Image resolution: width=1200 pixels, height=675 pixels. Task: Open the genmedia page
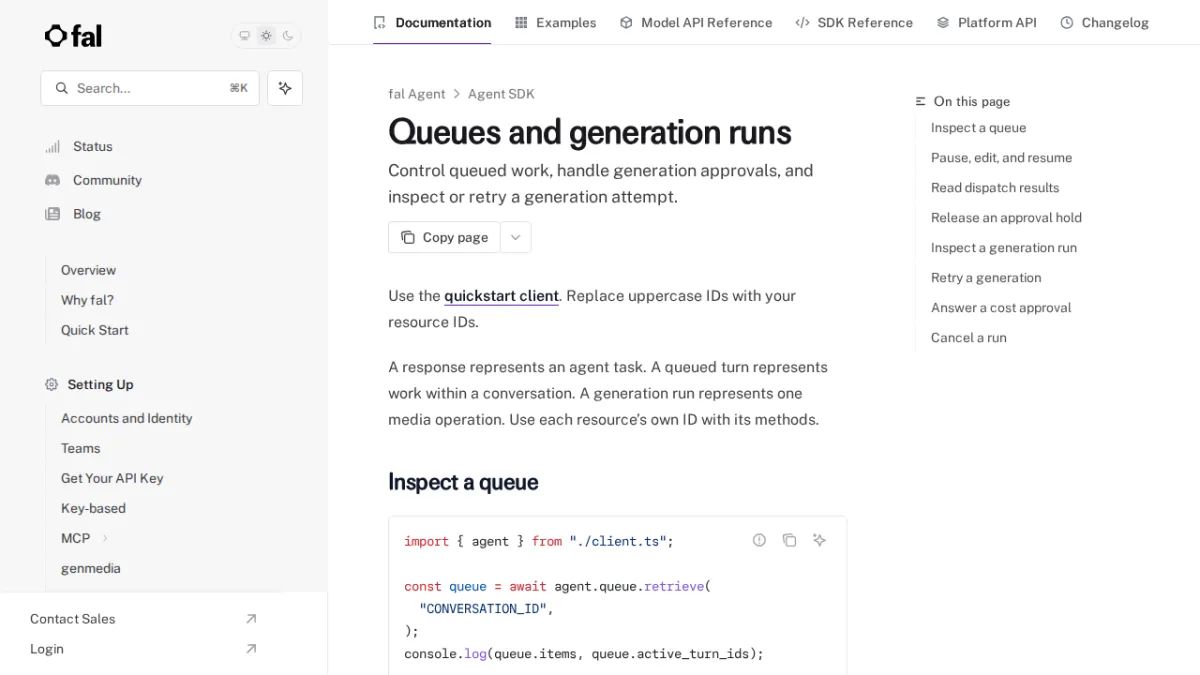click(x=91, y=568)
